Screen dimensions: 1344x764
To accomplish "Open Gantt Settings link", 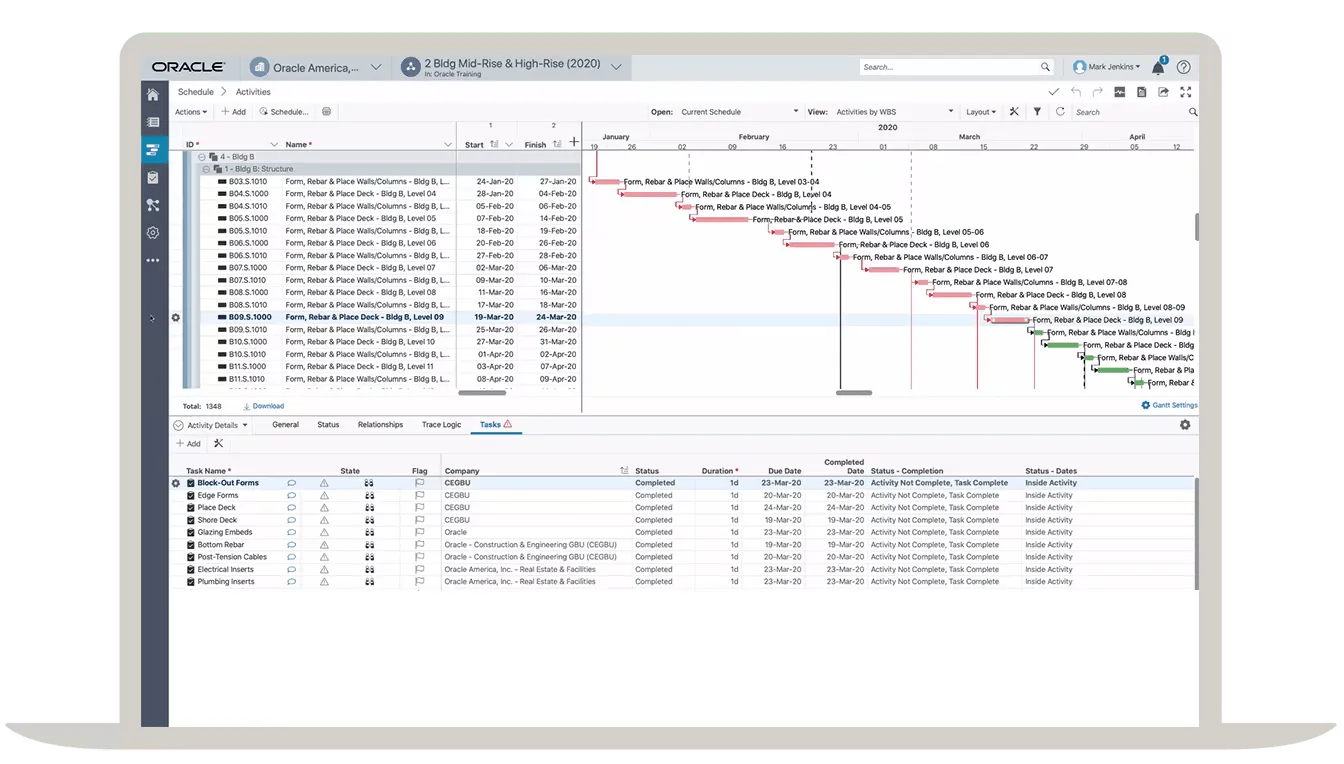I will (x=1169, y=405).
